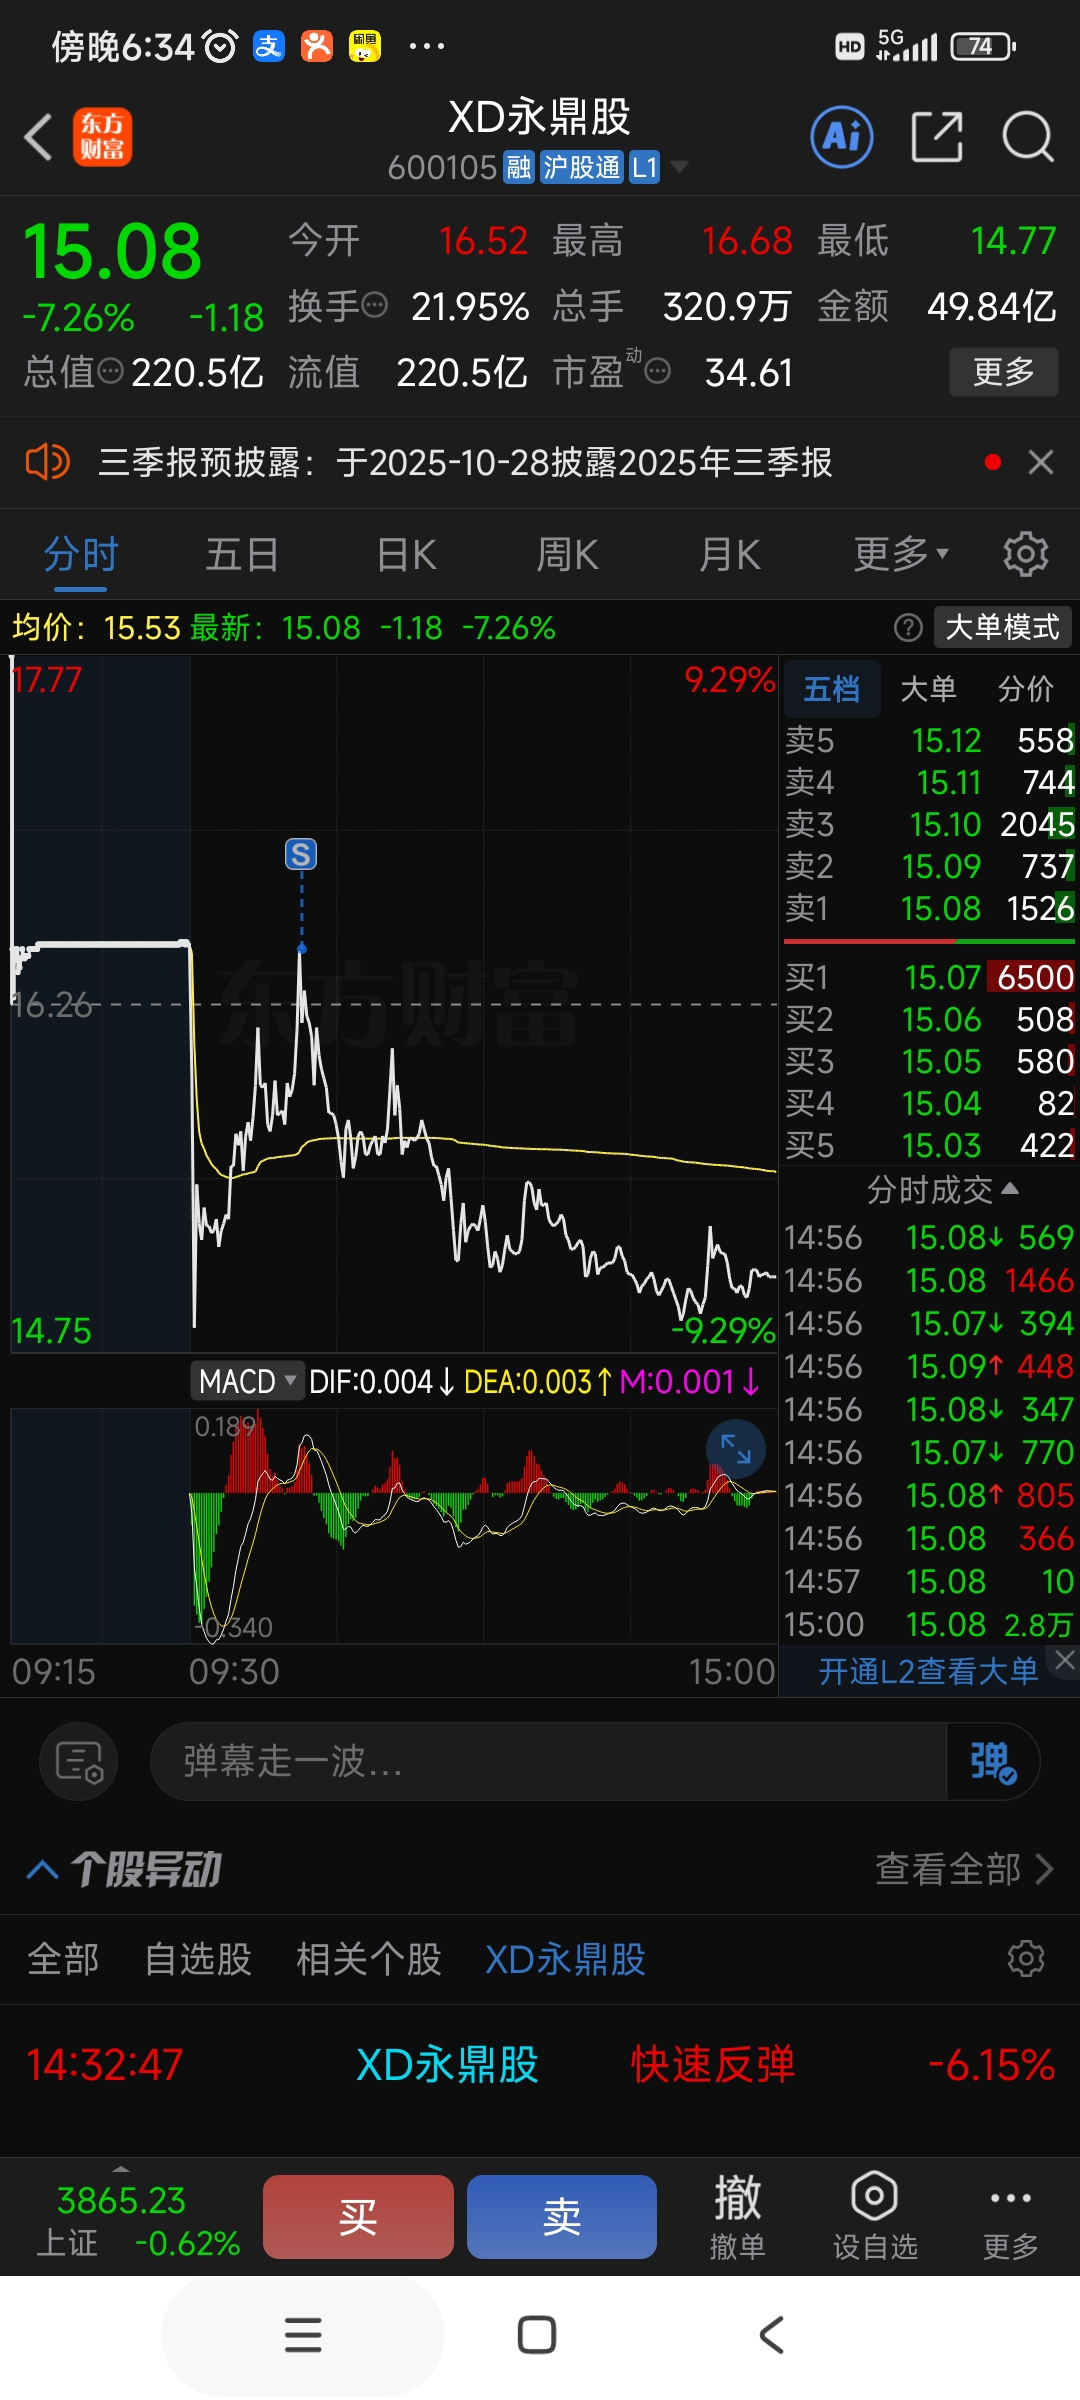The image size is (1080, 2400).
Task: Select the 五档 order book tab
Action: [831, 688]
